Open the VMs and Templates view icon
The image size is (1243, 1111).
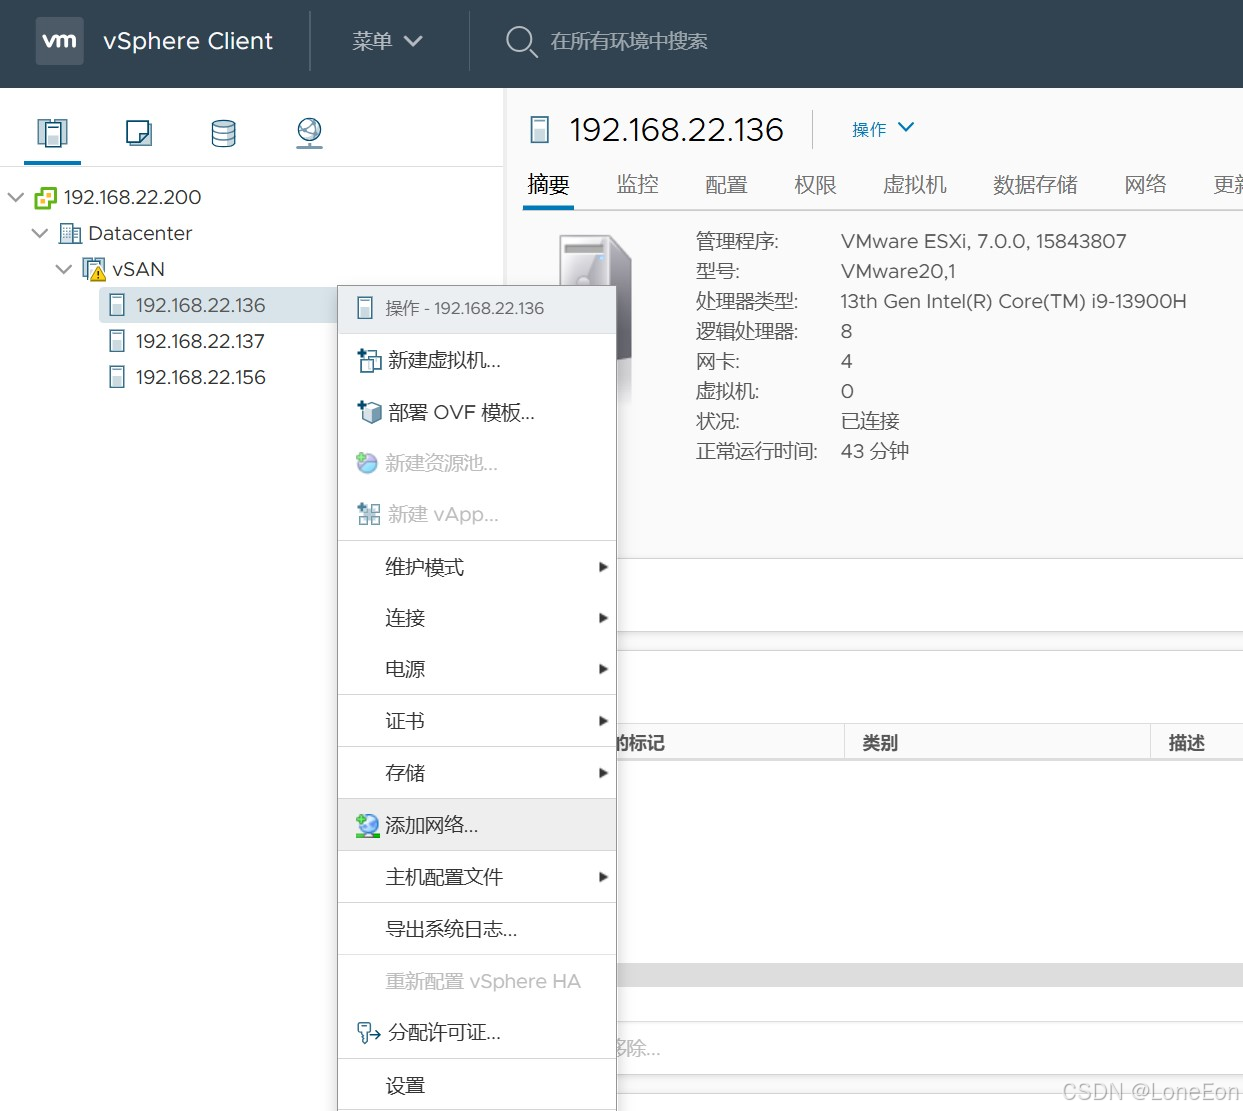click(x=138, y=132)
